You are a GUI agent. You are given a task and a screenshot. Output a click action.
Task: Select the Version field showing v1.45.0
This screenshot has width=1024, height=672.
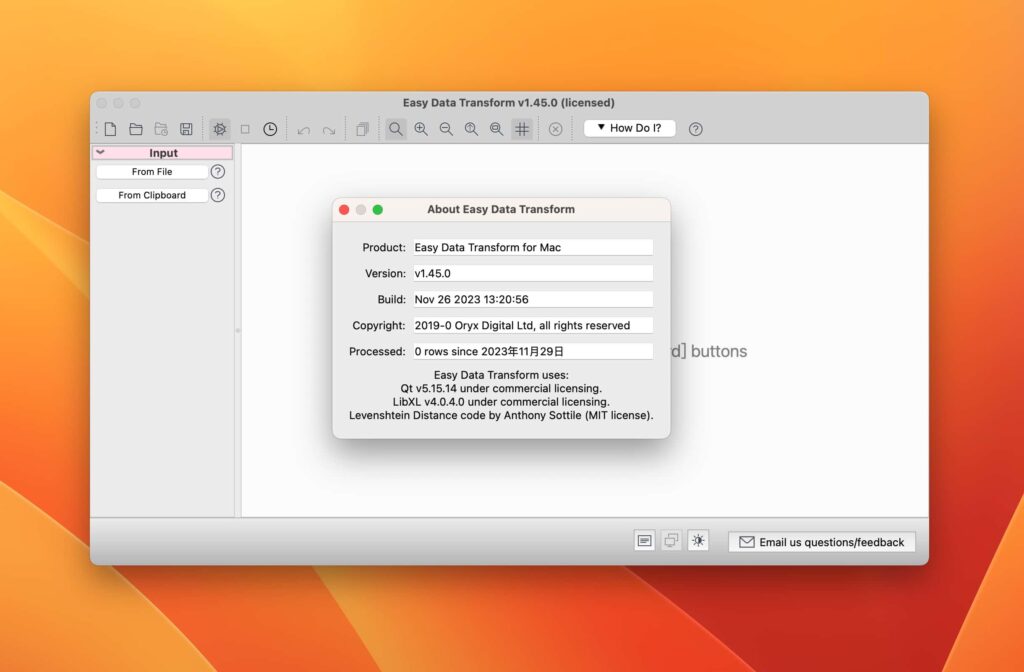pos(533,273)
